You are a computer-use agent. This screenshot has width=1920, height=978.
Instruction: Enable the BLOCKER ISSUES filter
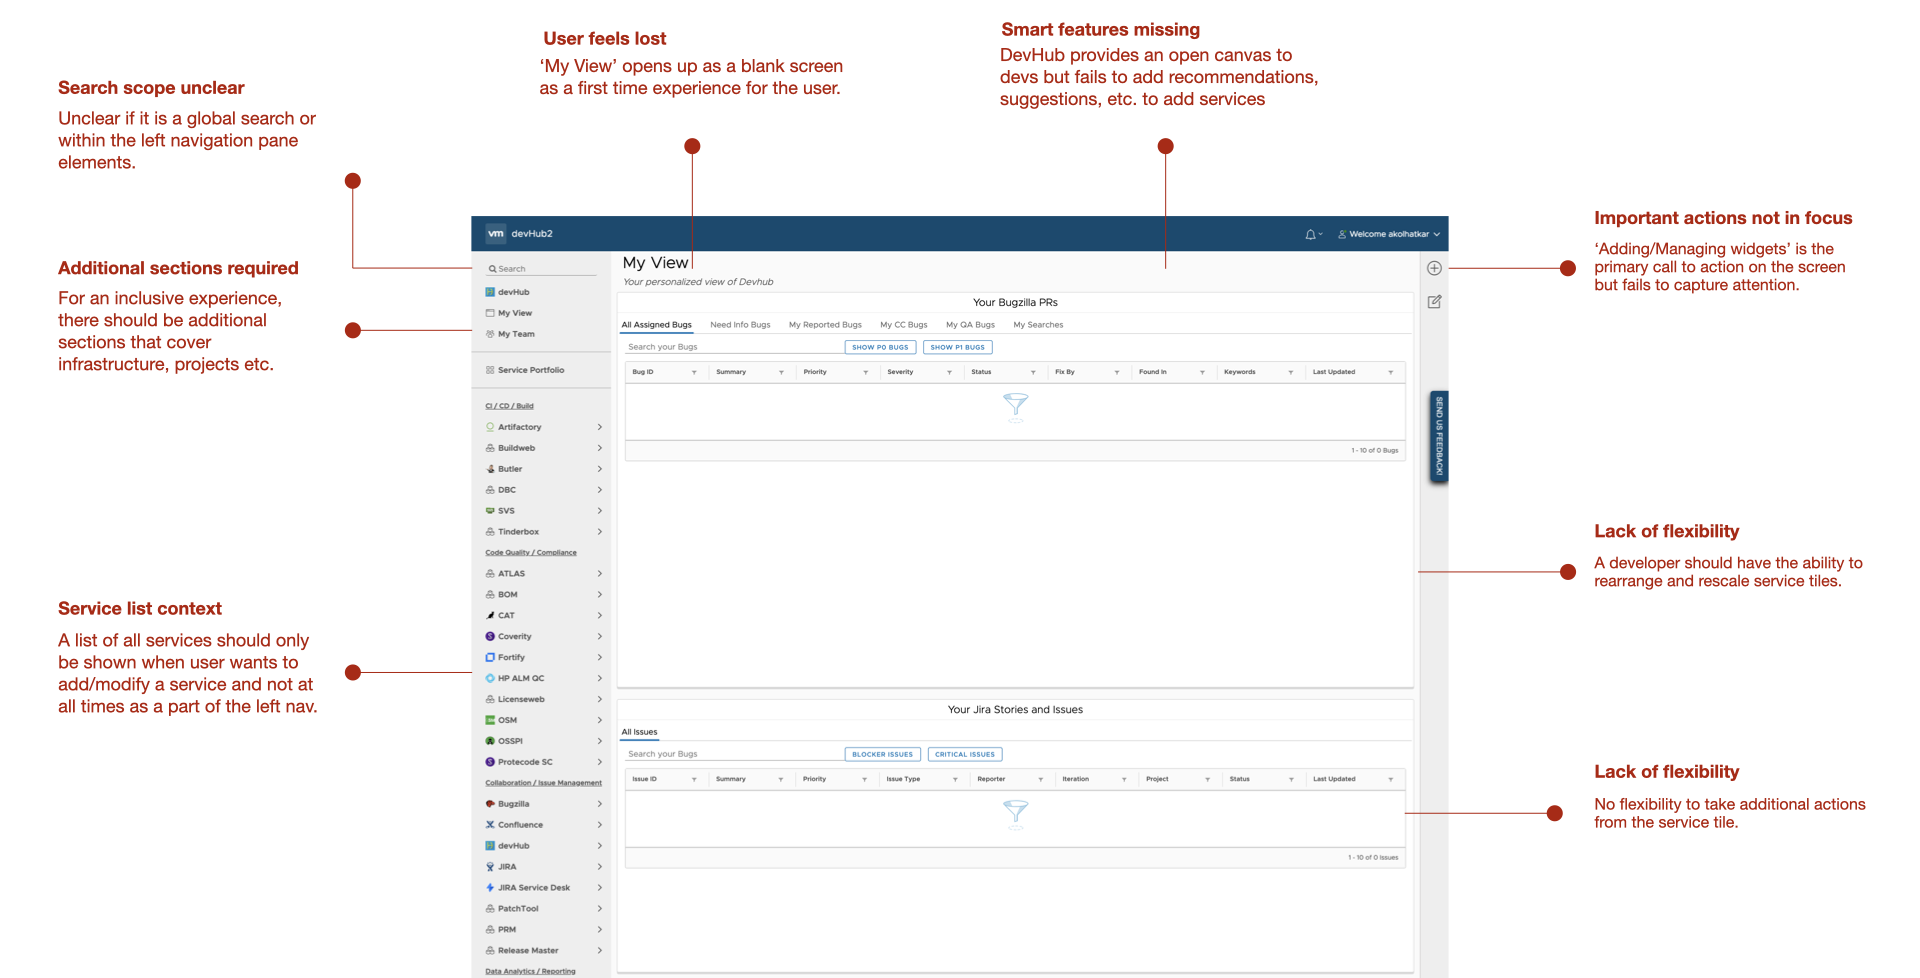[x=882, y=754]
